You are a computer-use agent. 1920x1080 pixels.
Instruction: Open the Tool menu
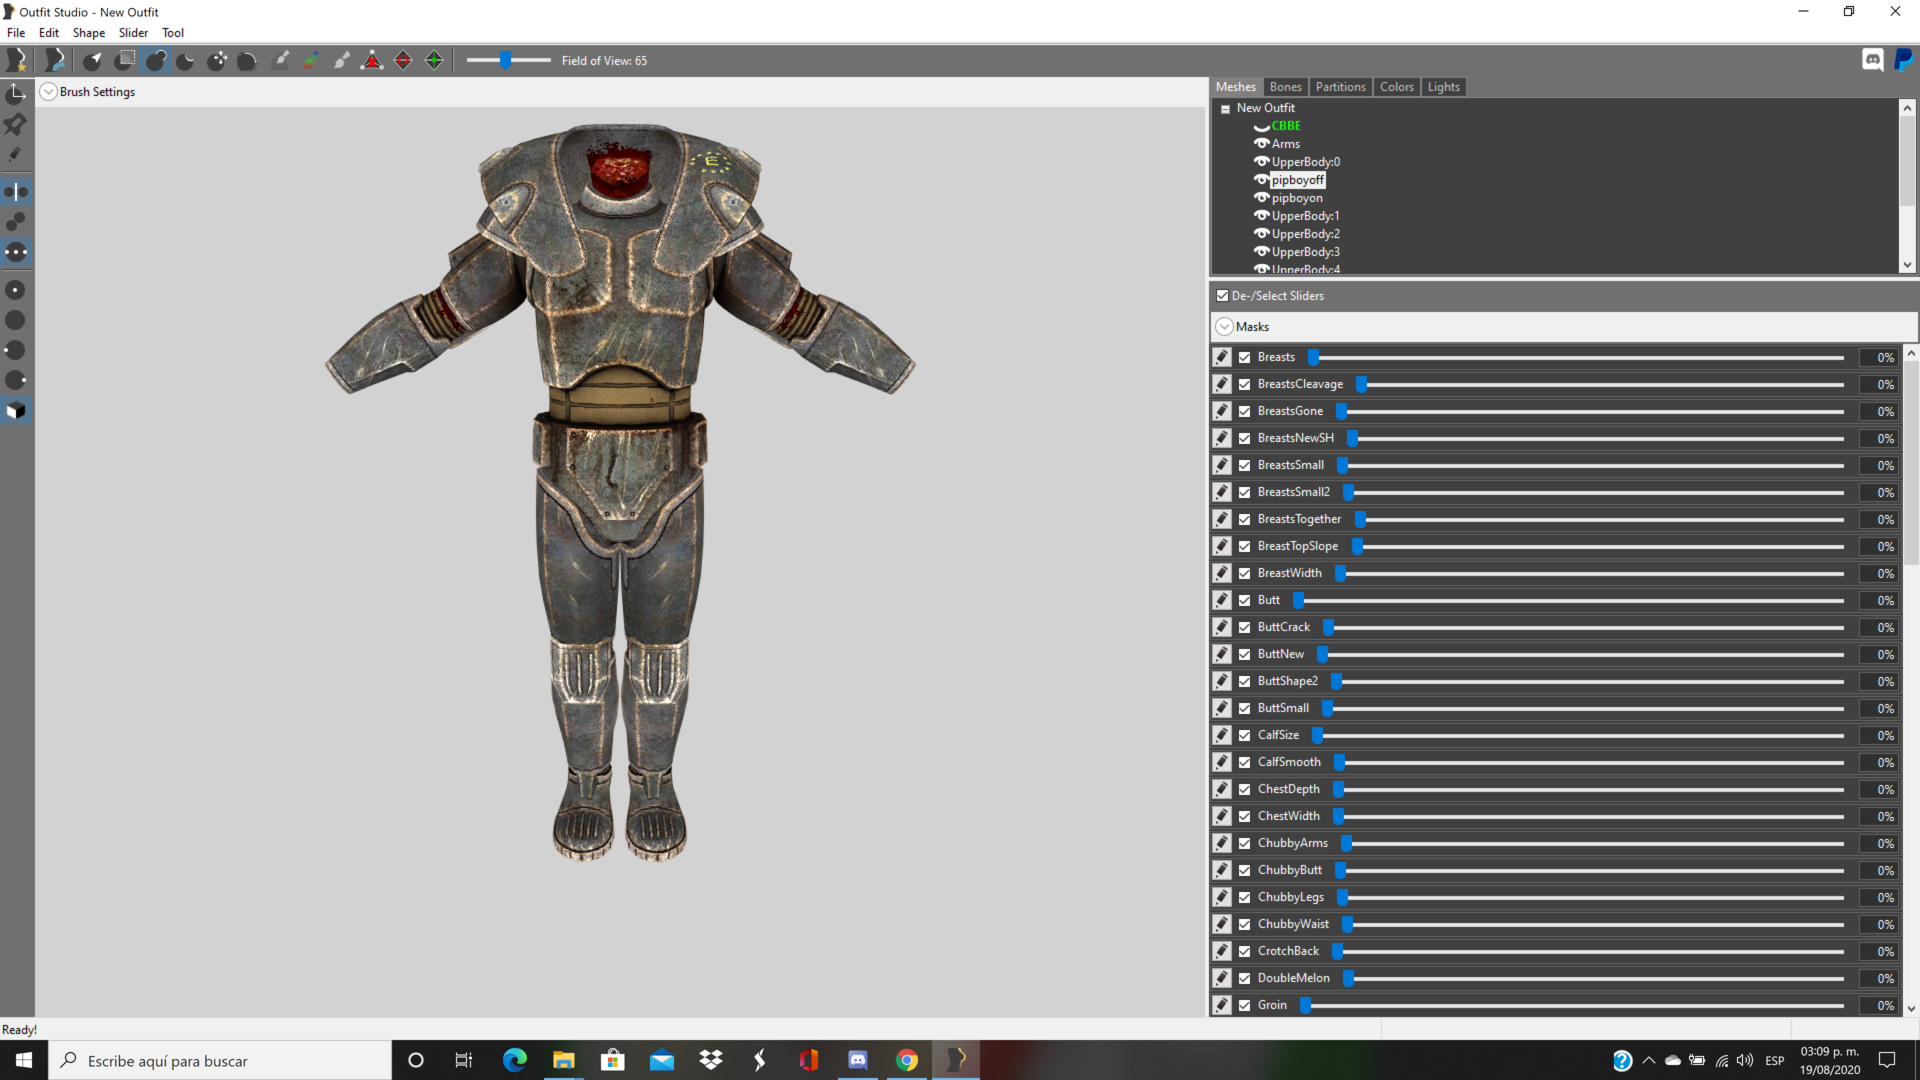point(173,33)
